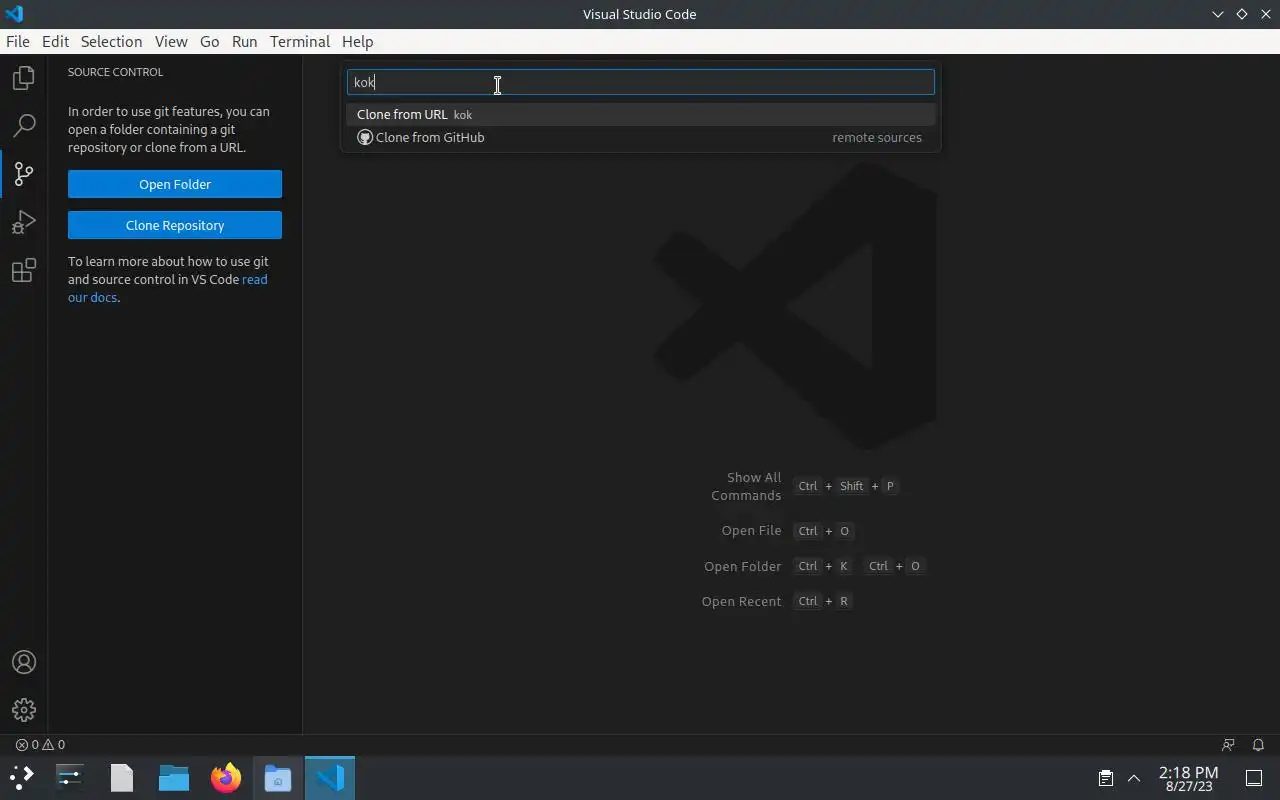Screen dimensions: 1280x800
Task: Open the text editor taskbar icon
Action: click(x=122, y=777)
